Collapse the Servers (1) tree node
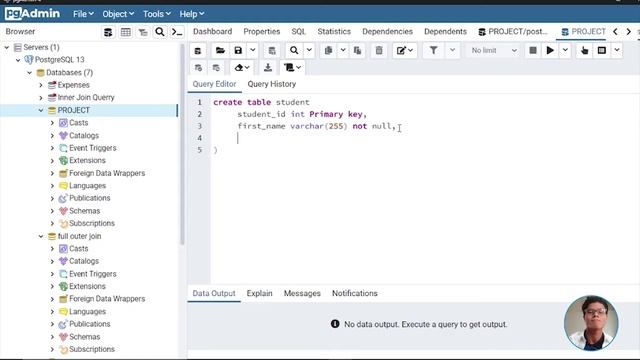 [7, 47]
